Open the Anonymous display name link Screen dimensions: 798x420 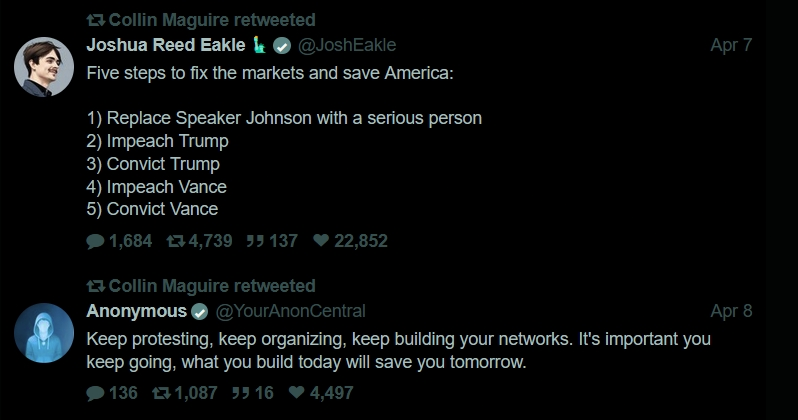click(137, 311)
